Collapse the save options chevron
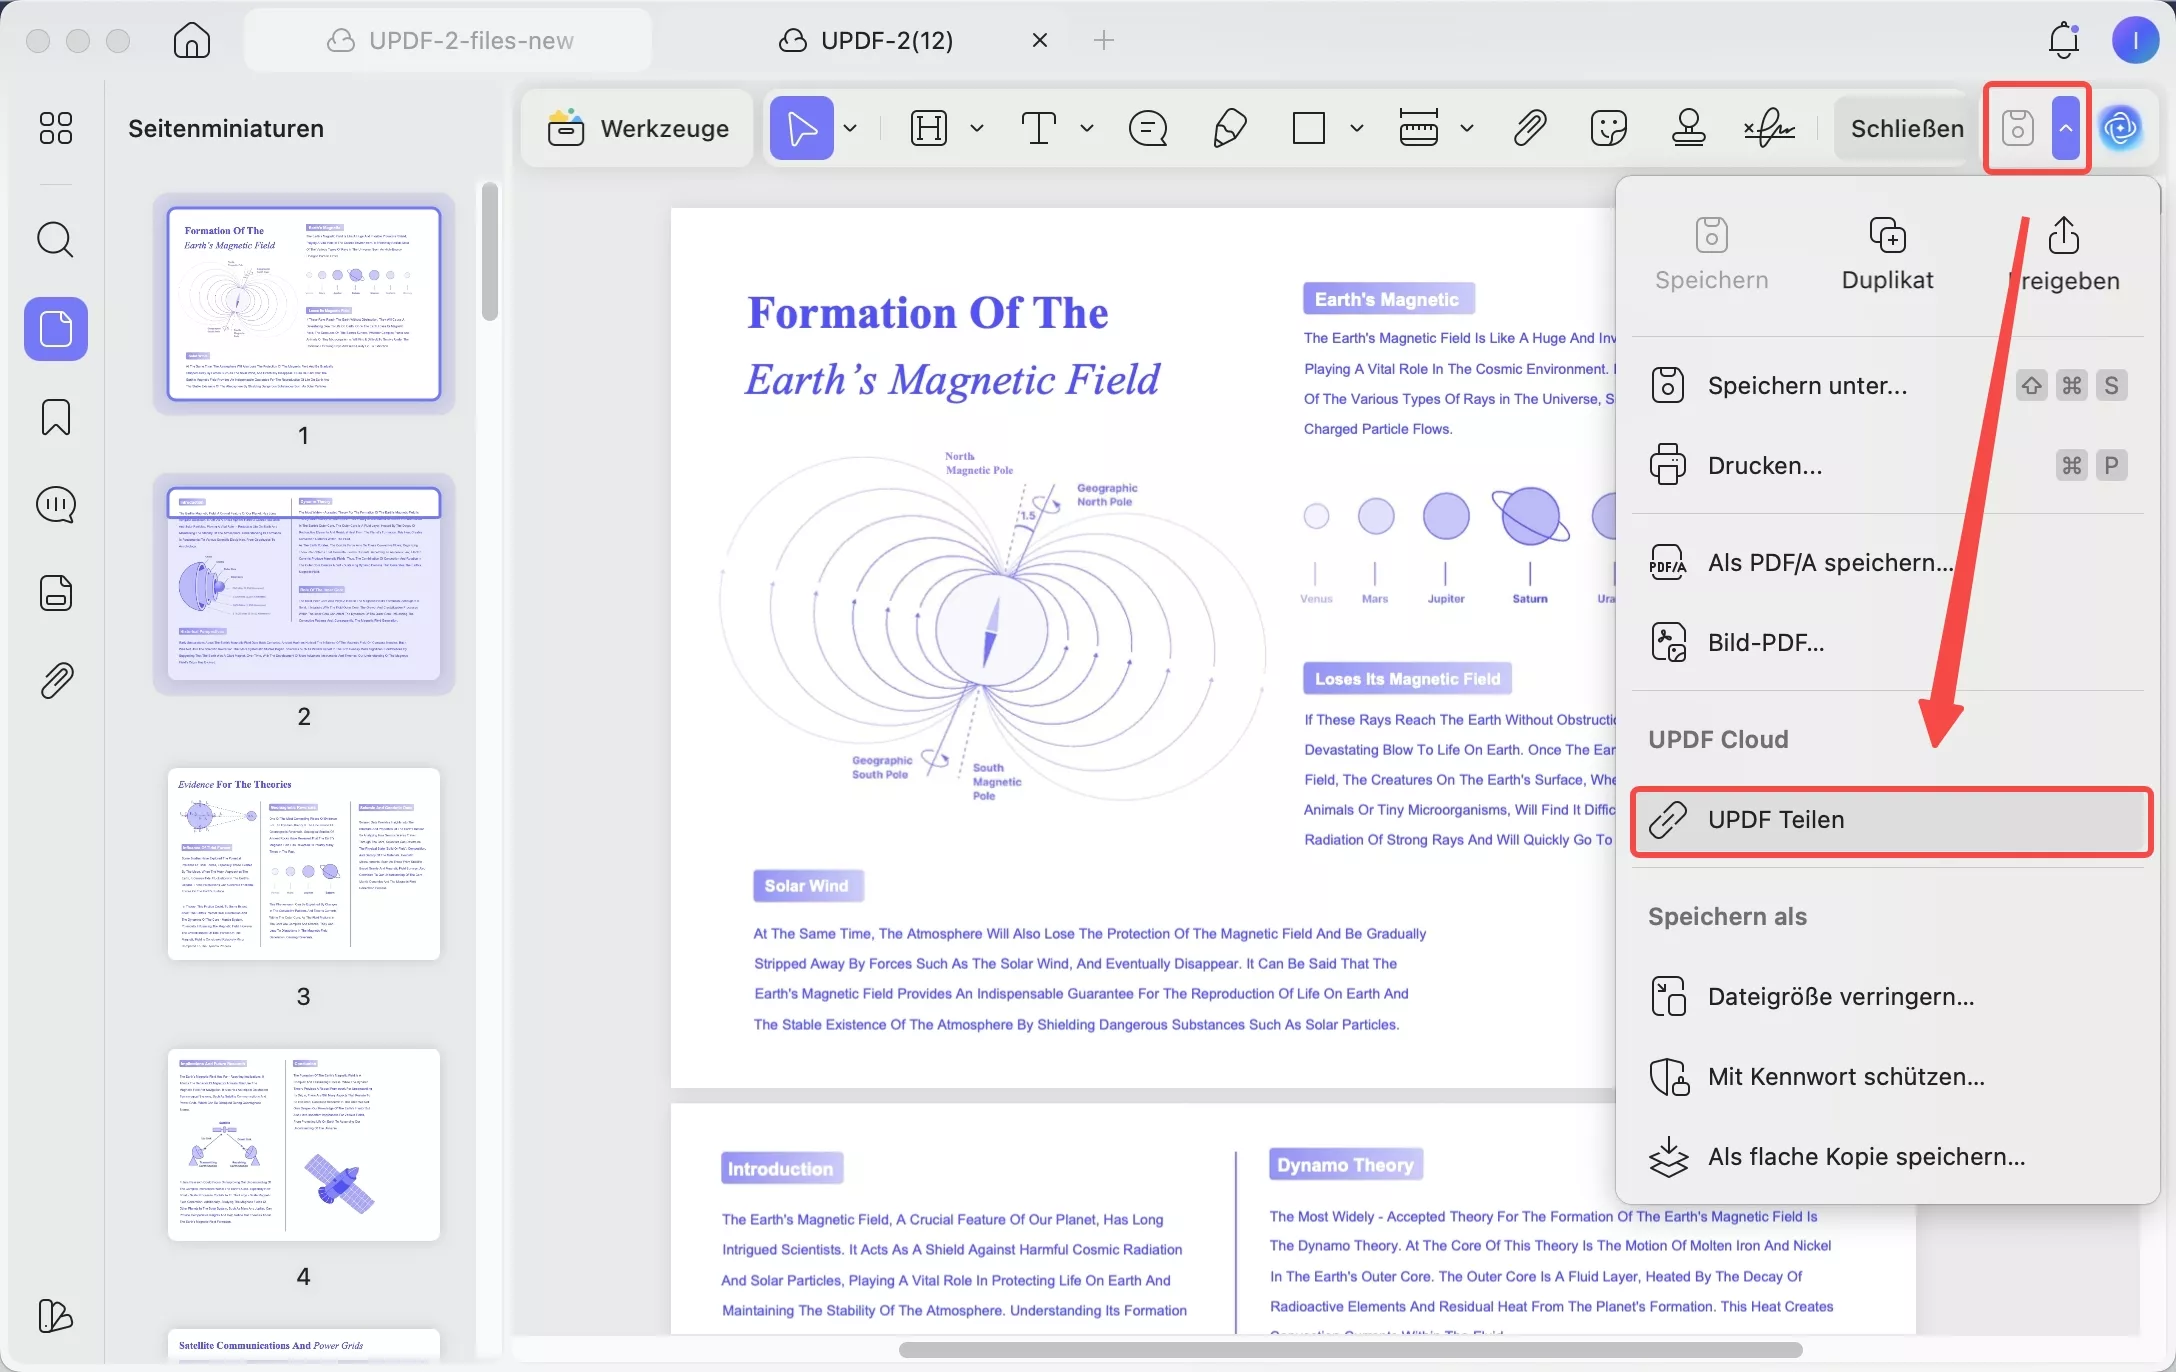Viewport: 2176px width, 1372px height. (2066, 128)
